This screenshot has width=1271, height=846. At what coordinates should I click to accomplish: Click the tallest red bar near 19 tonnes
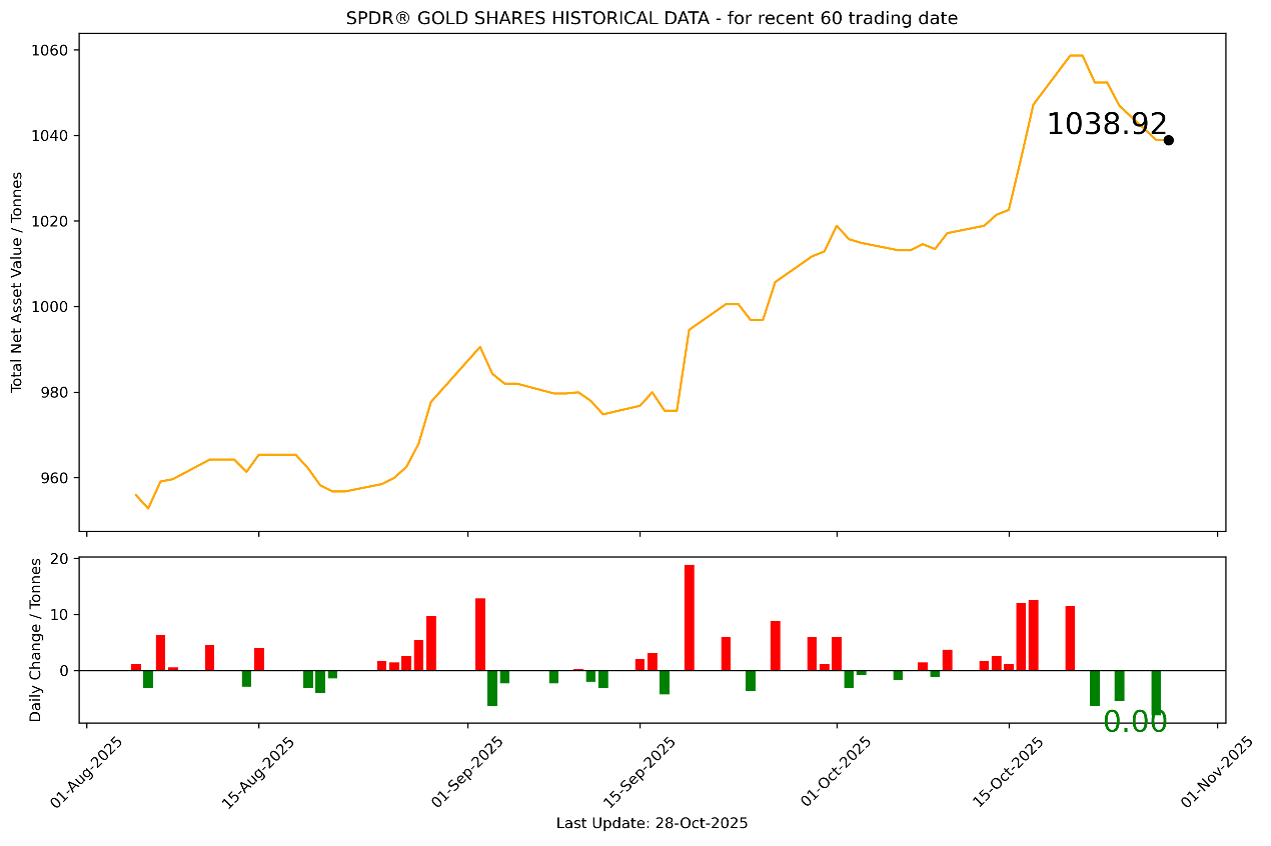689,618
